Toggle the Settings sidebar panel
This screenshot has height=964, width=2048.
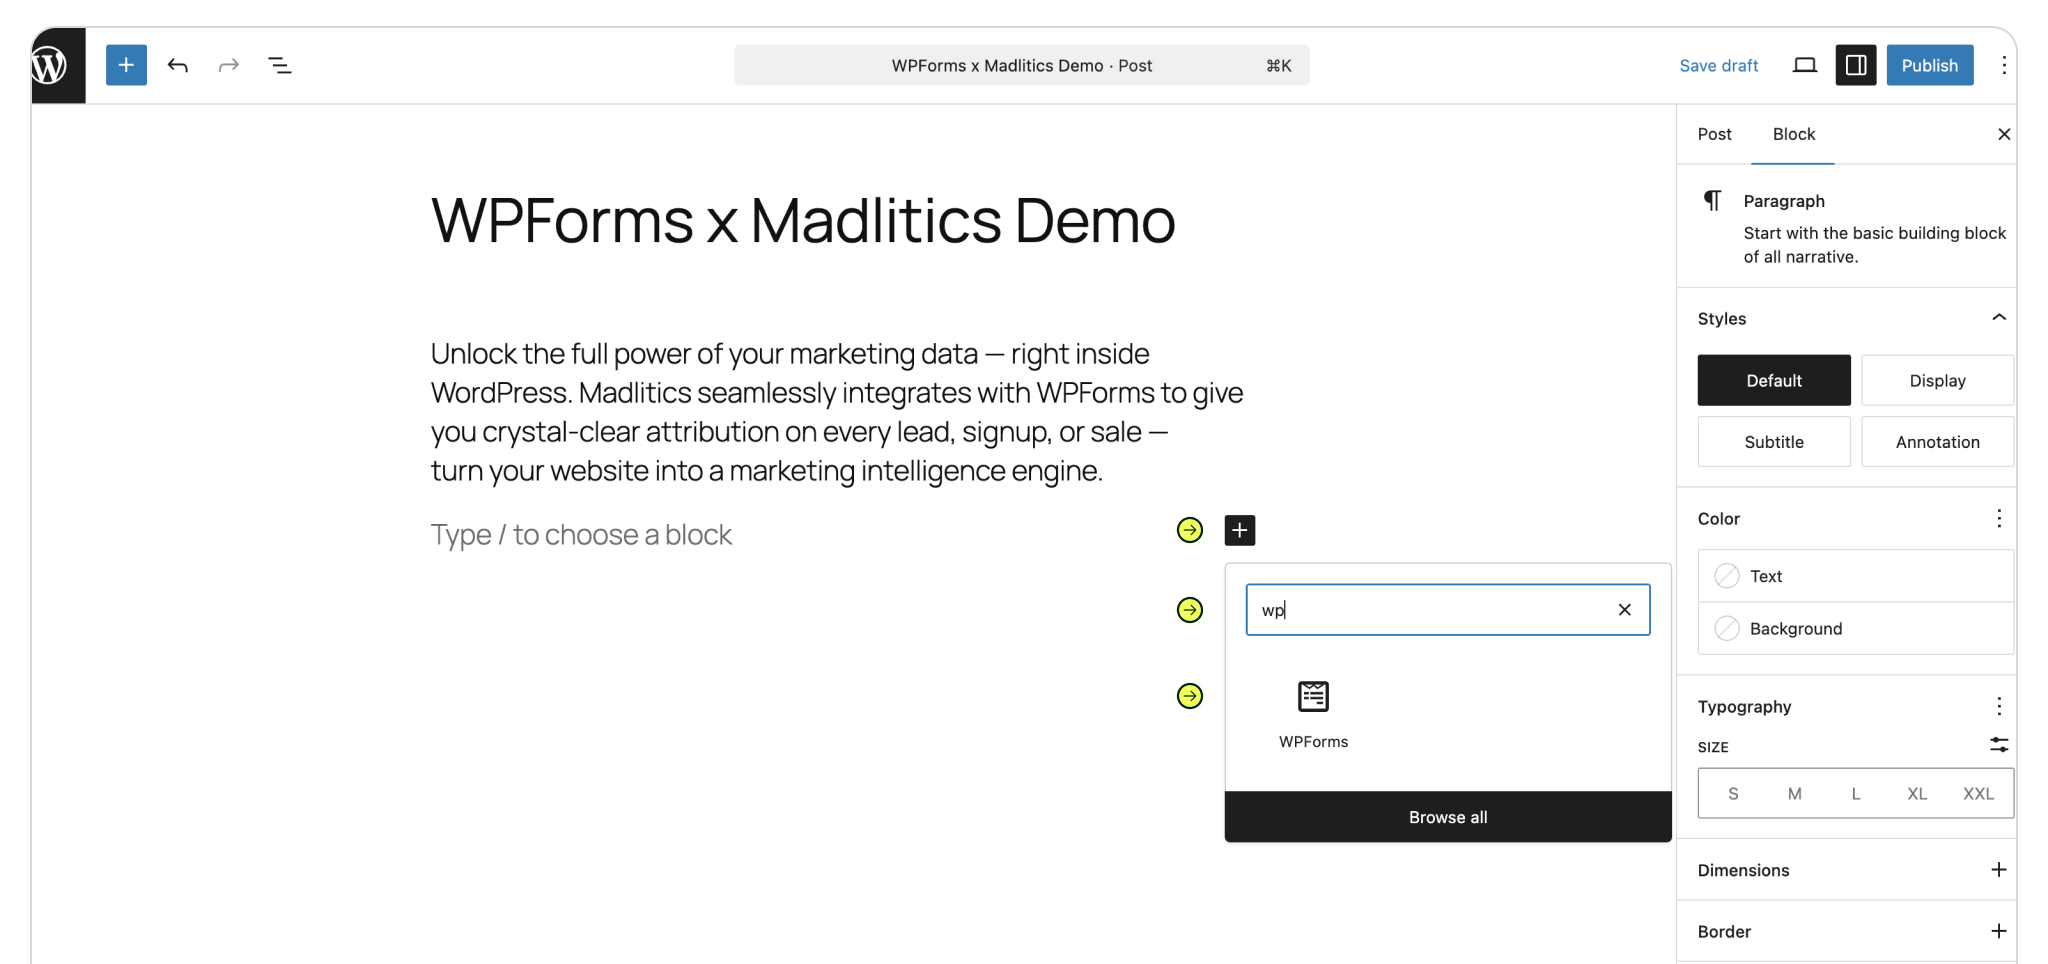[x=1856, y=65]
